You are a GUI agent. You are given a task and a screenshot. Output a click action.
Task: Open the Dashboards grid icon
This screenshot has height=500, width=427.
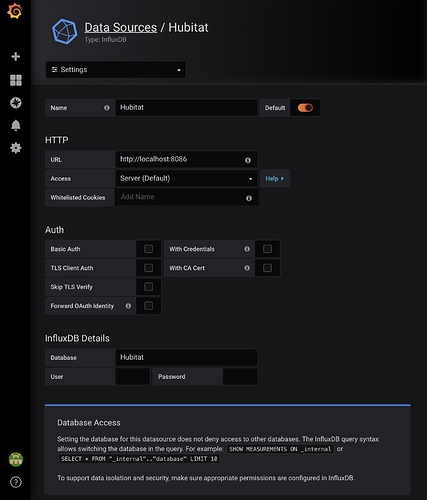point(16,80)
